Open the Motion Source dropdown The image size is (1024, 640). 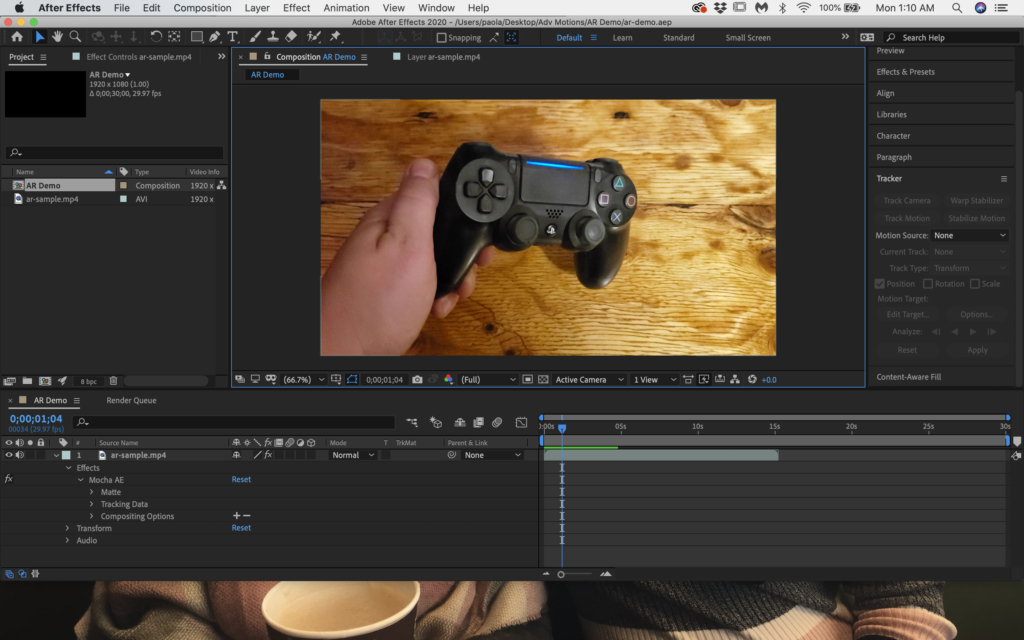(969, 235)
